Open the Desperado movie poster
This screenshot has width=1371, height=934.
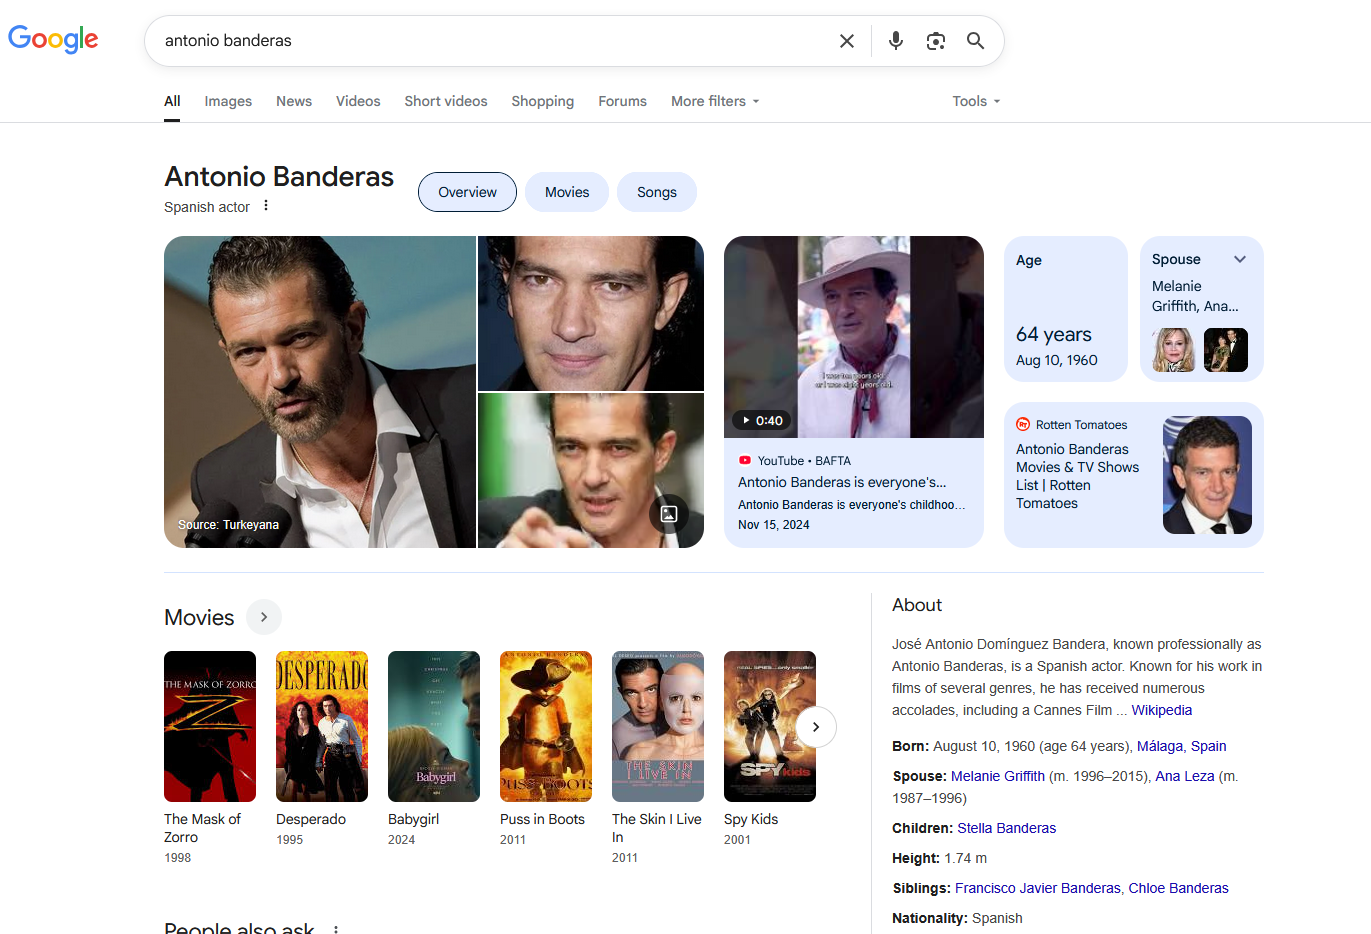(x=322, y=726)
